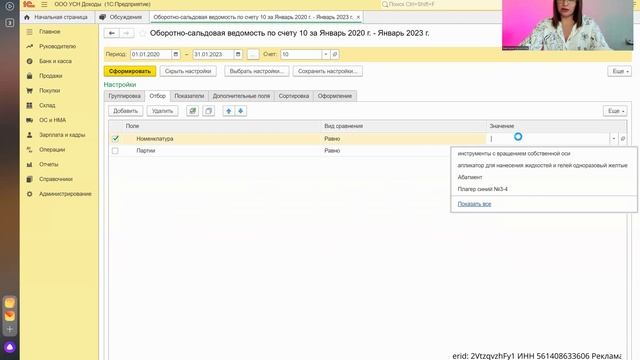The image size is (640, 360).
Task: Click the Показать все link
Action: (x=474, y=204)
